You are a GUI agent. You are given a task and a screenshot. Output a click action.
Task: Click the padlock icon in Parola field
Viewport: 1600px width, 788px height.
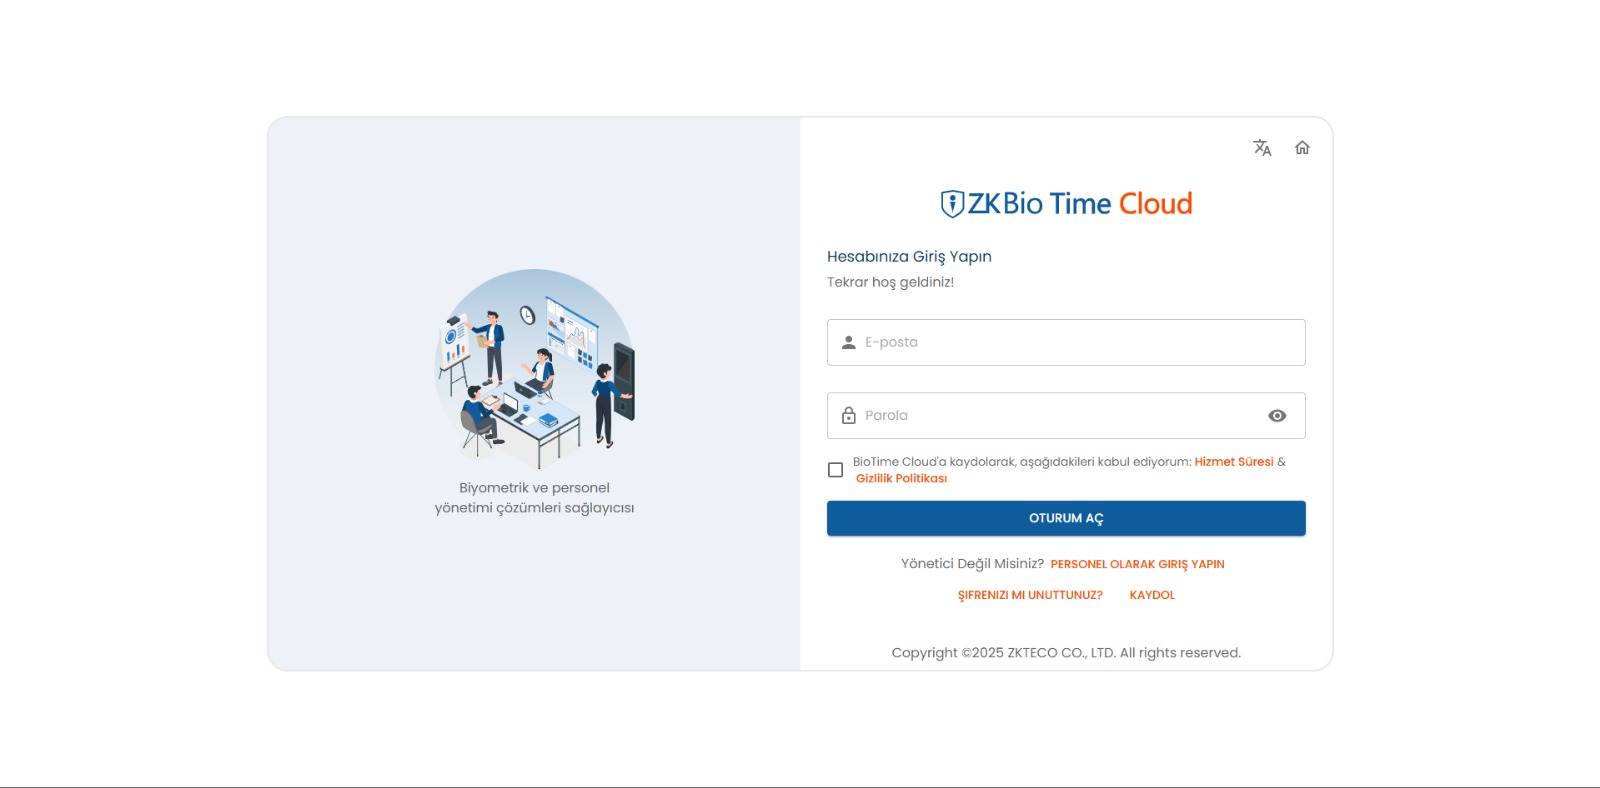click(849, 416)
